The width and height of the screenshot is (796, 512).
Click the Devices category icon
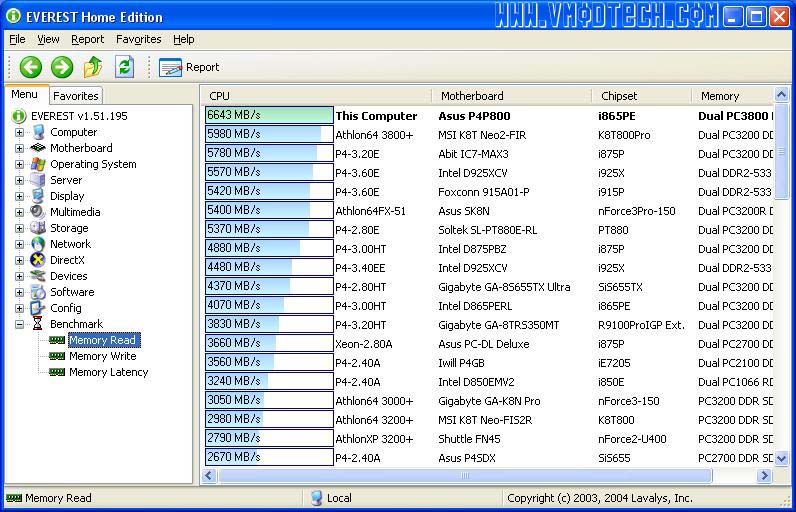point(38,276)
